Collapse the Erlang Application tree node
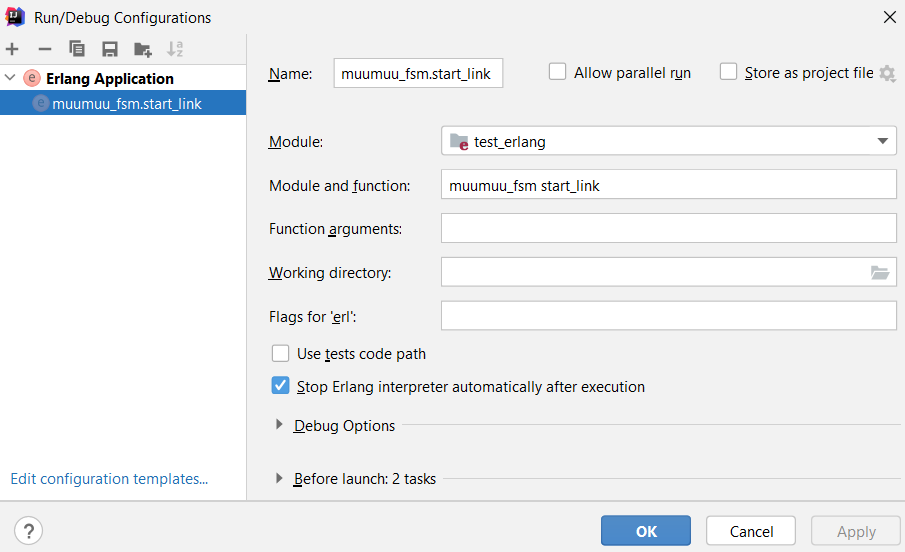 click(x=10, y=78)
